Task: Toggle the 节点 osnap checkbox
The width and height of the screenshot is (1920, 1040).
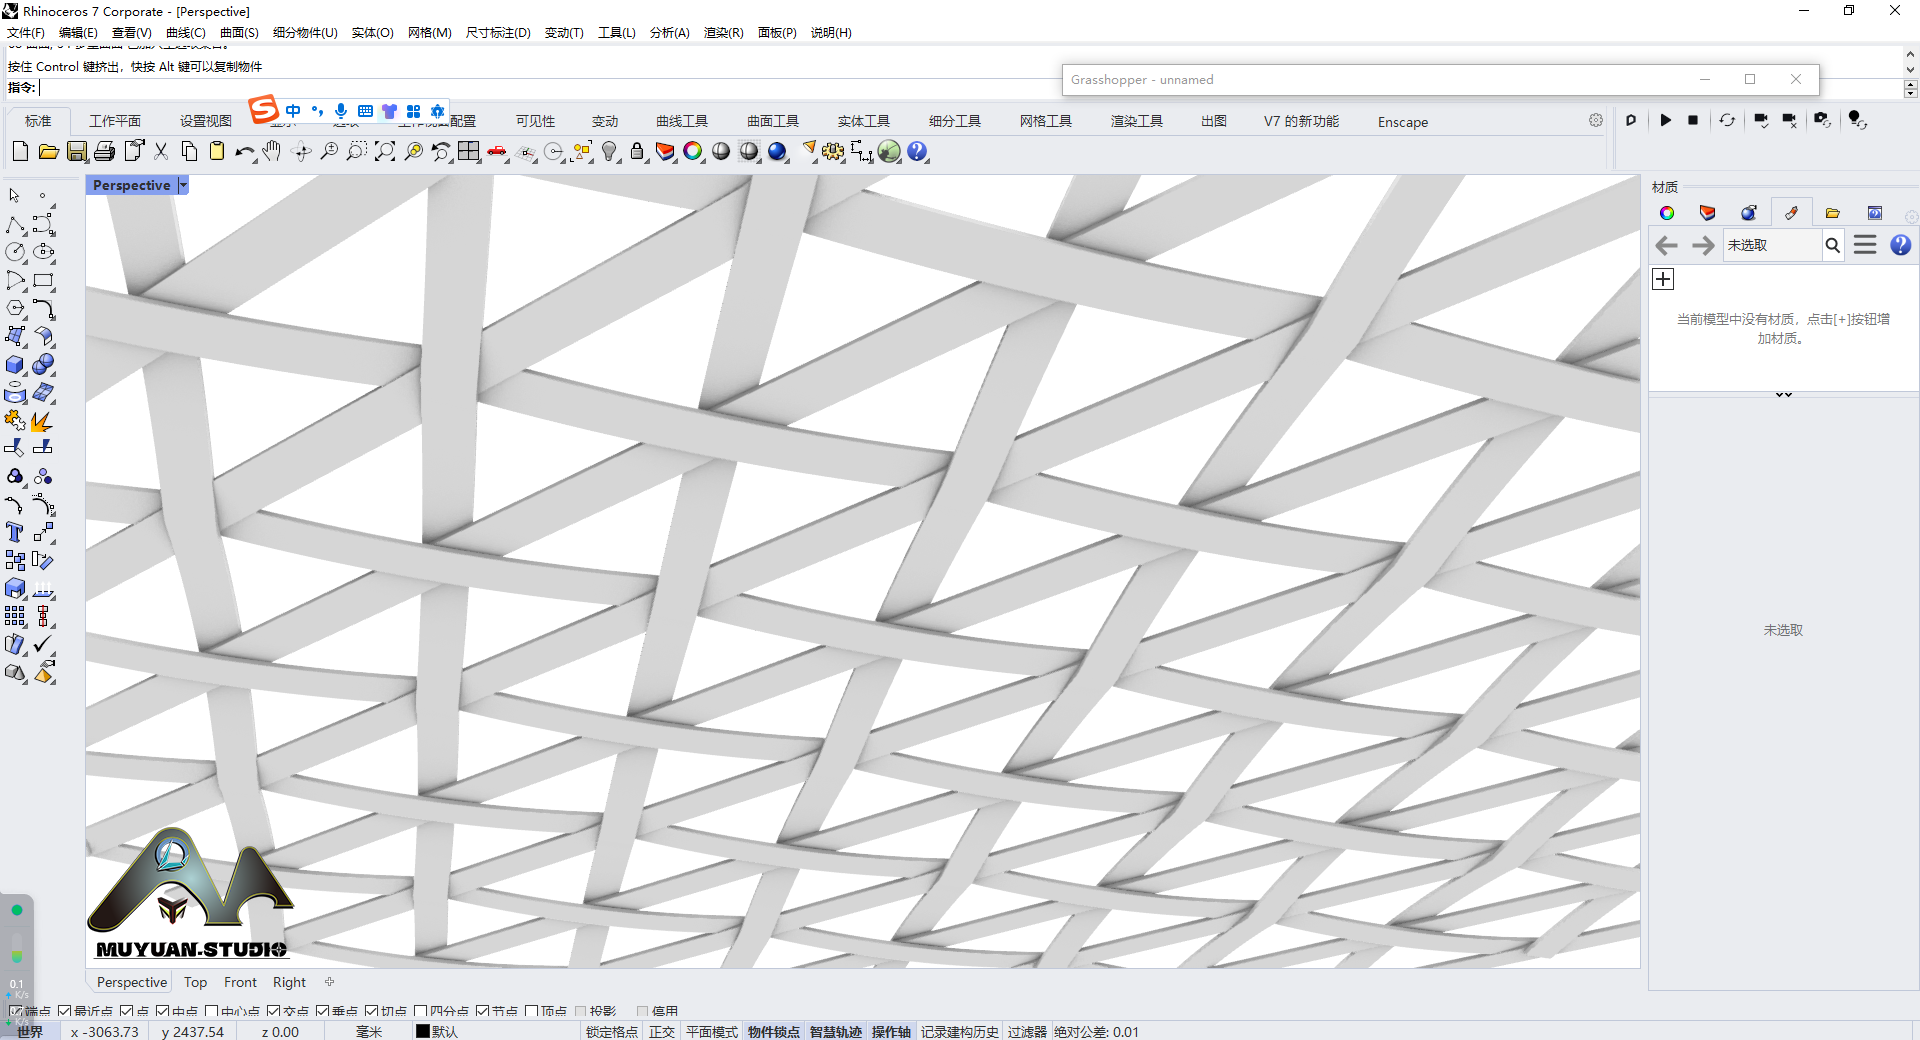Action: pos(483,1012)
